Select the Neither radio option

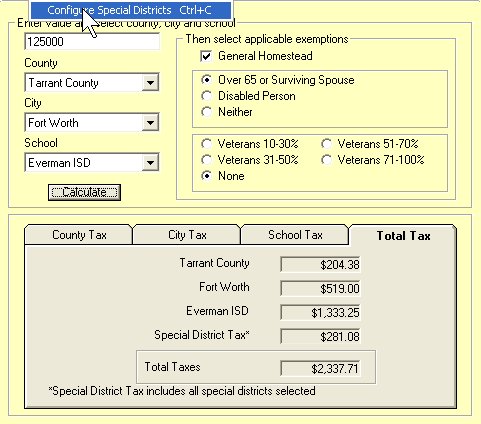(206, 112)
